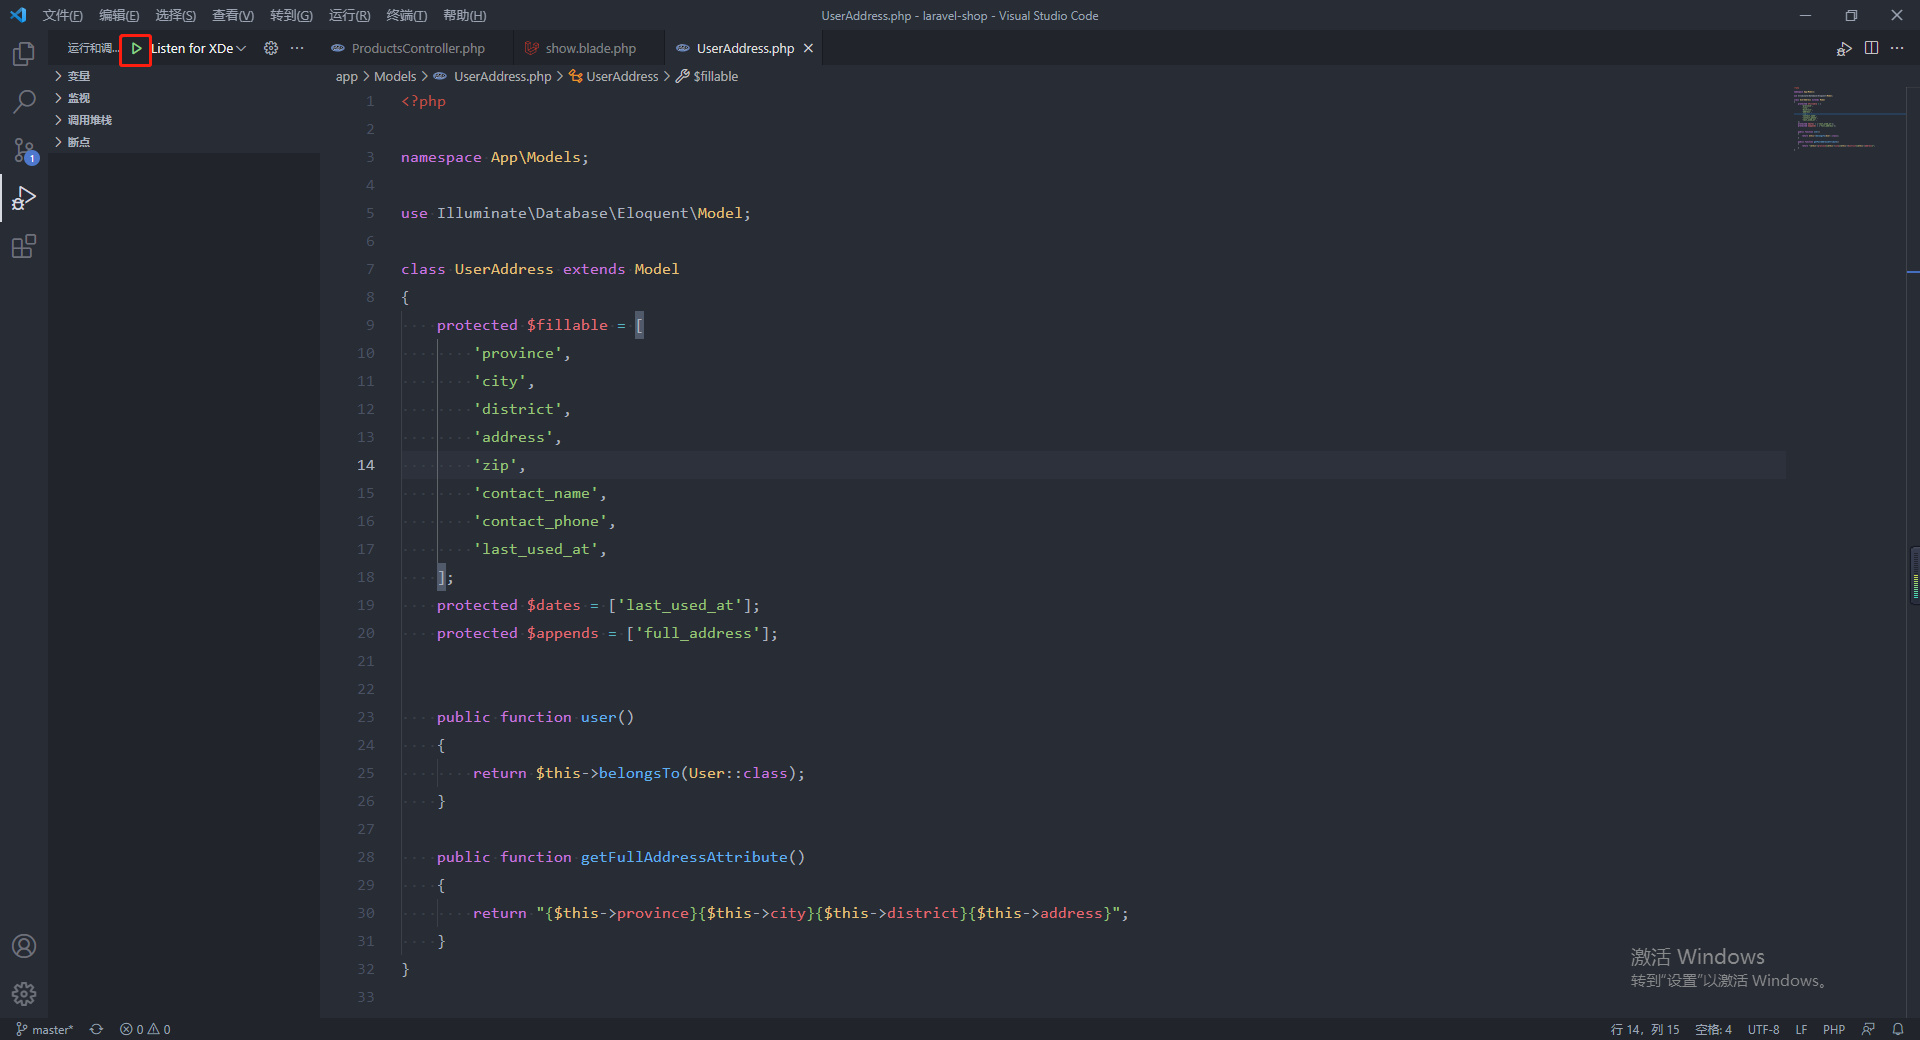Open the Extensions view
This screenshot has height=1040, width=1920.
click(24, 246)
